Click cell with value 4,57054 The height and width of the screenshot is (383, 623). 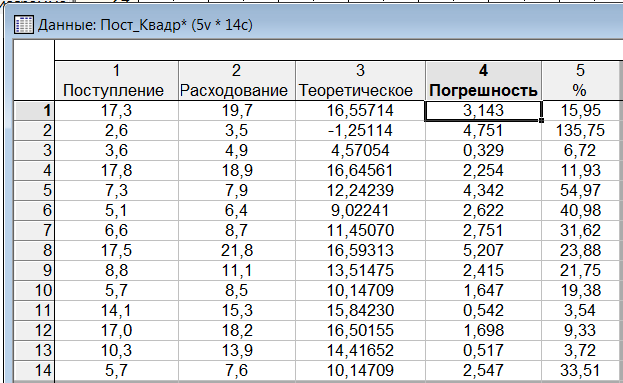click(x=360, y=151)
